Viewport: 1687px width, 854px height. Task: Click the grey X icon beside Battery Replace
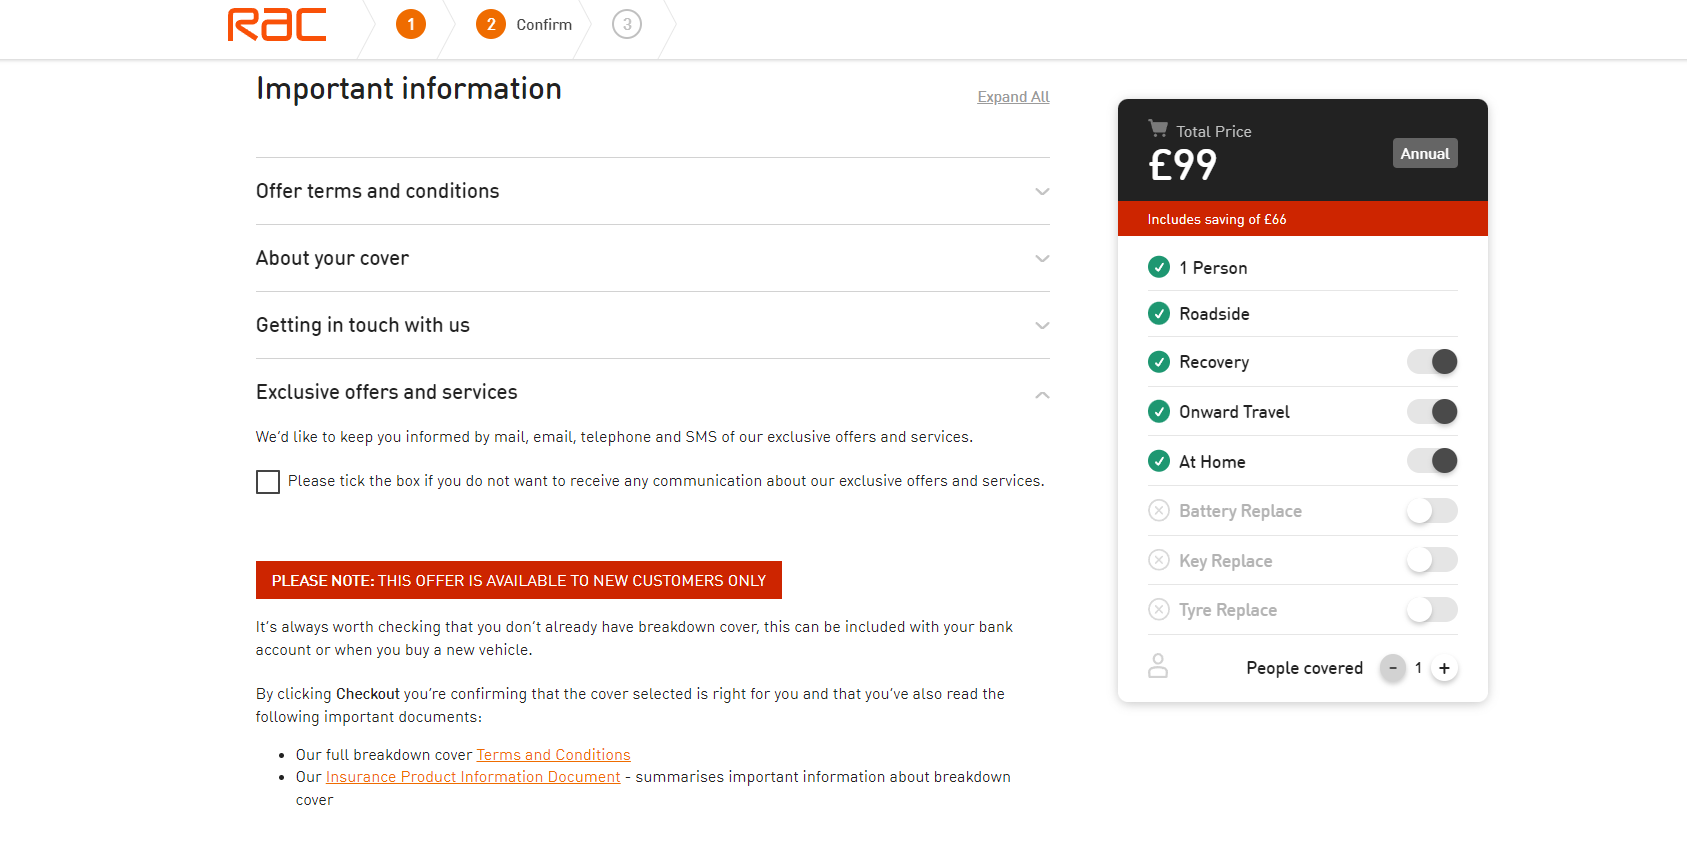1159,511
